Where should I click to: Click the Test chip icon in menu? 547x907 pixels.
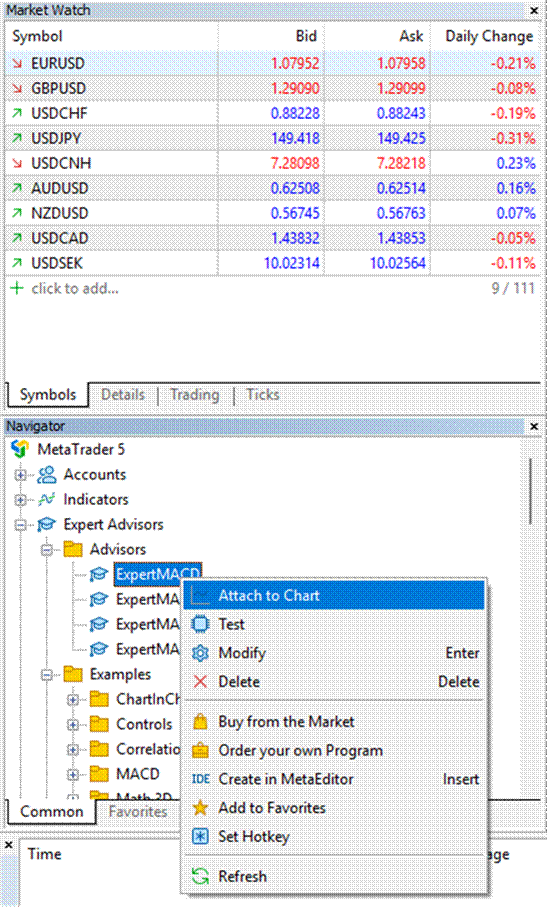200,624
